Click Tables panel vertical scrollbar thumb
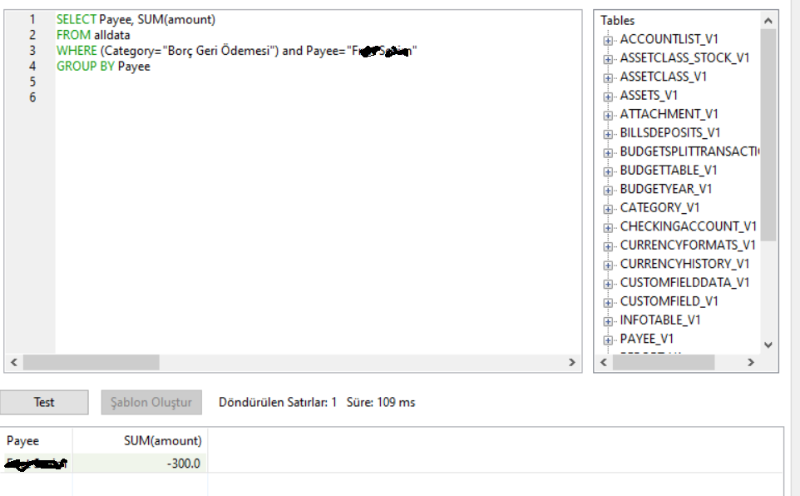Viewport: 800px width, 496px height. 768,135
